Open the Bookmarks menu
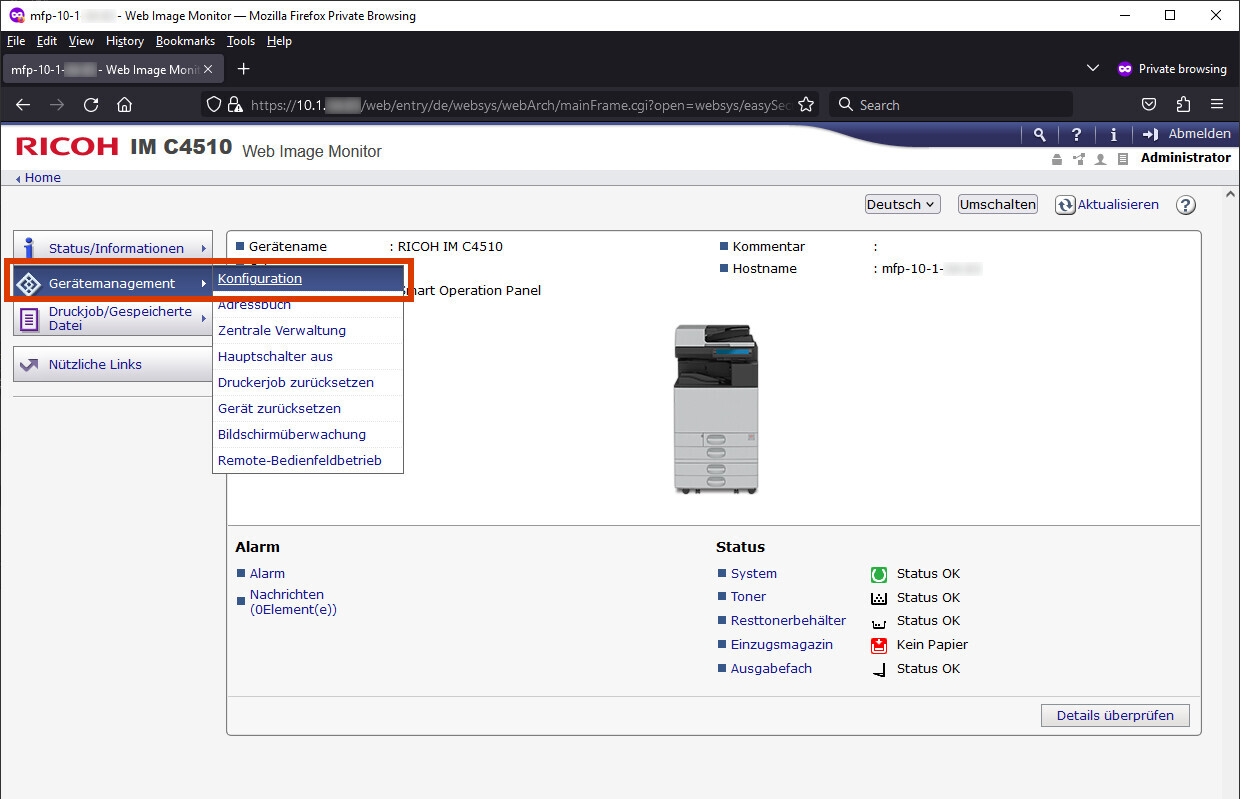 pyautogui.click(x=185, y=41)
